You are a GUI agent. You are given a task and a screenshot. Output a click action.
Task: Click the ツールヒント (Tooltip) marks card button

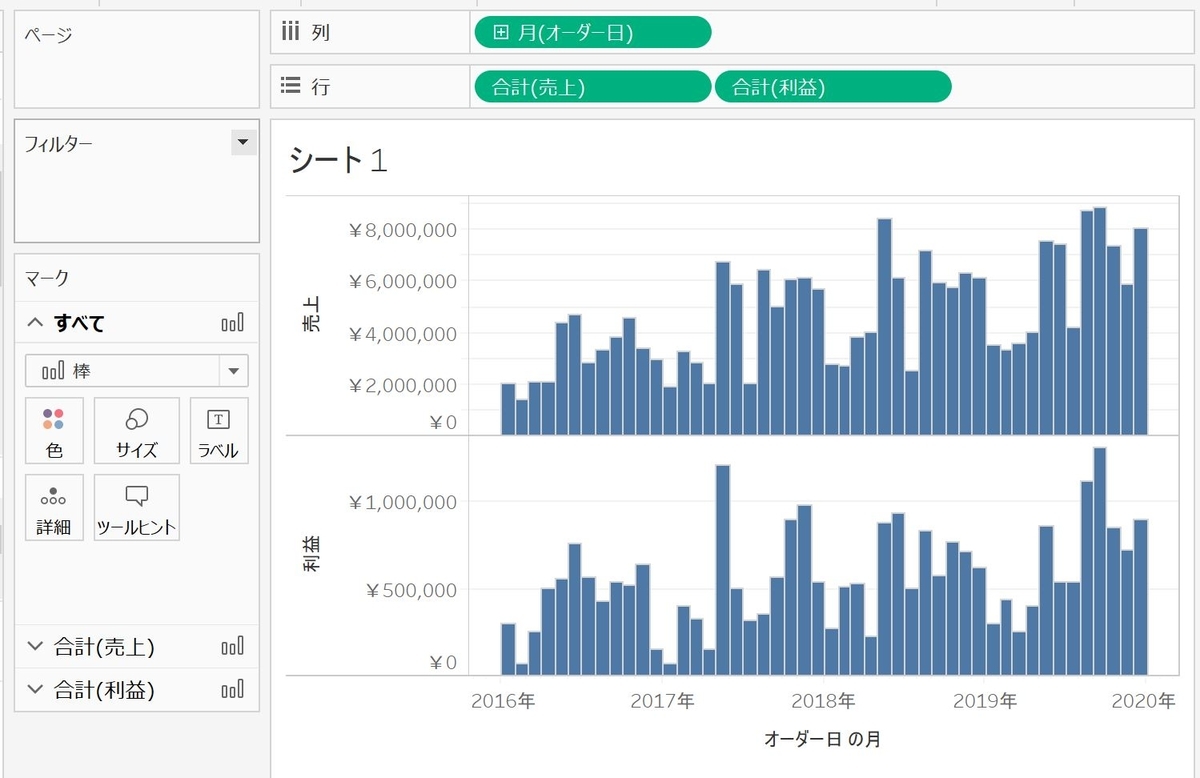point(137,508)
